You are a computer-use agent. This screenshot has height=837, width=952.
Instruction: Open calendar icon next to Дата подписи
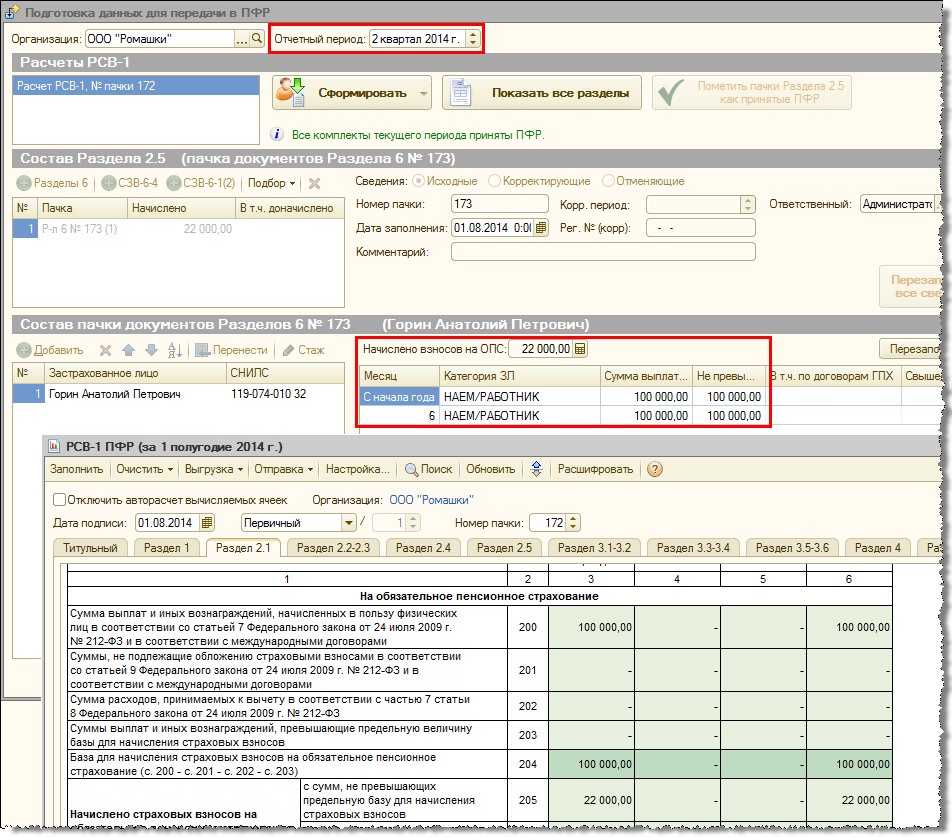click(x=207, y=522)
